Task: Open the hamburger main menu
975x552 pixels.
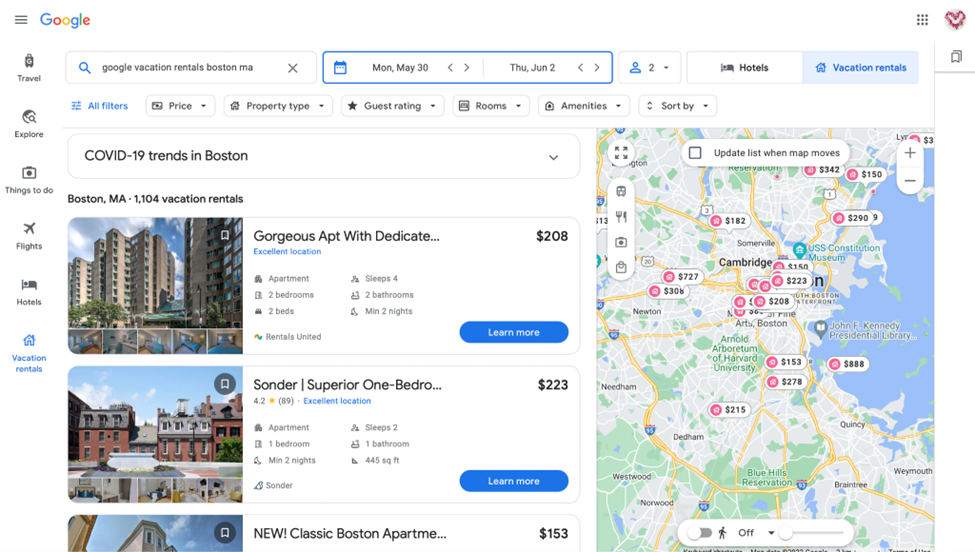Action: click(21, 20)
